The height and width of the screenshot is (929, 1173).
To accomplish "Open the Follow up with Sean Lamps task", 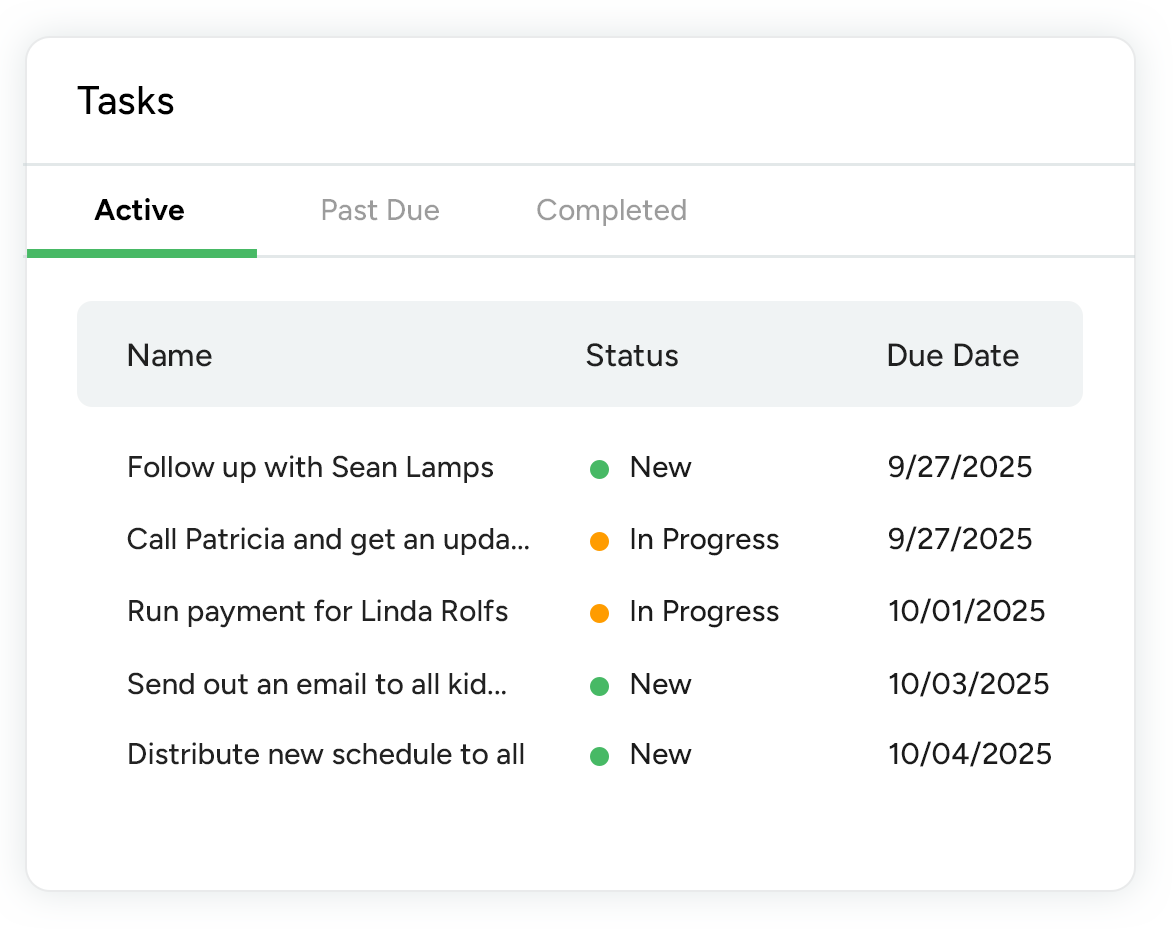I will point(310,467).
